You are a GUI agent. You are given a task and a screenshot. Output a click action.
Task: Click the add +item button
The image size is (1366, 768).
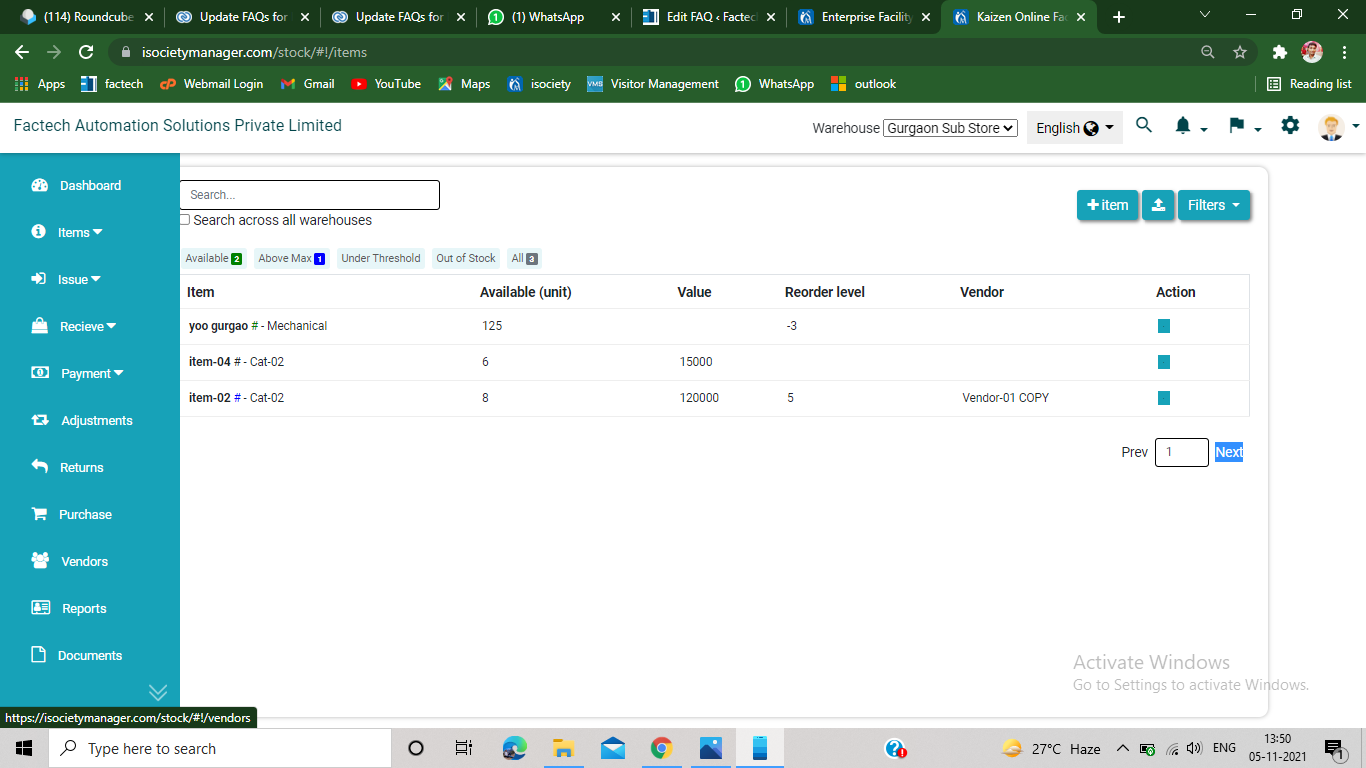[x=1107, y=205]
